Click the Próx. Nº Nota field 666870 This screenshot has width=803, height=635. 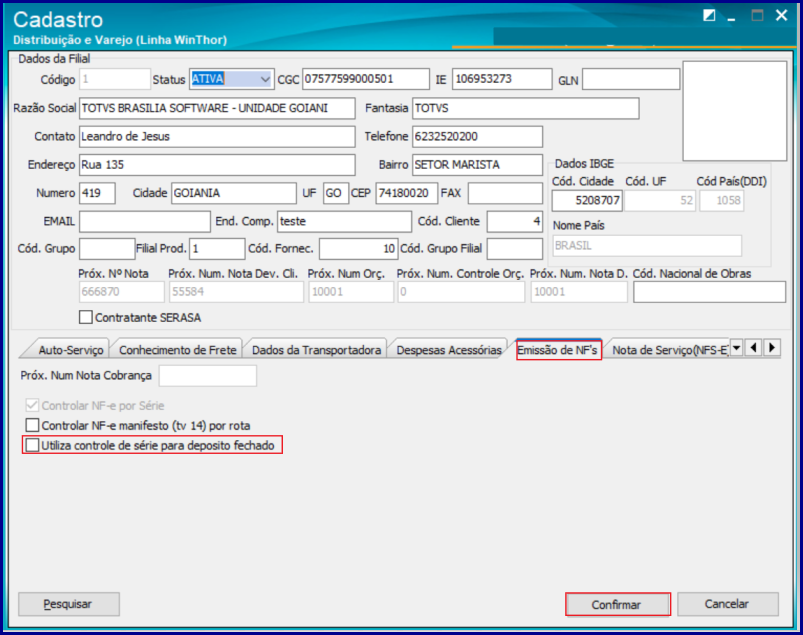(x=121, y=292)
